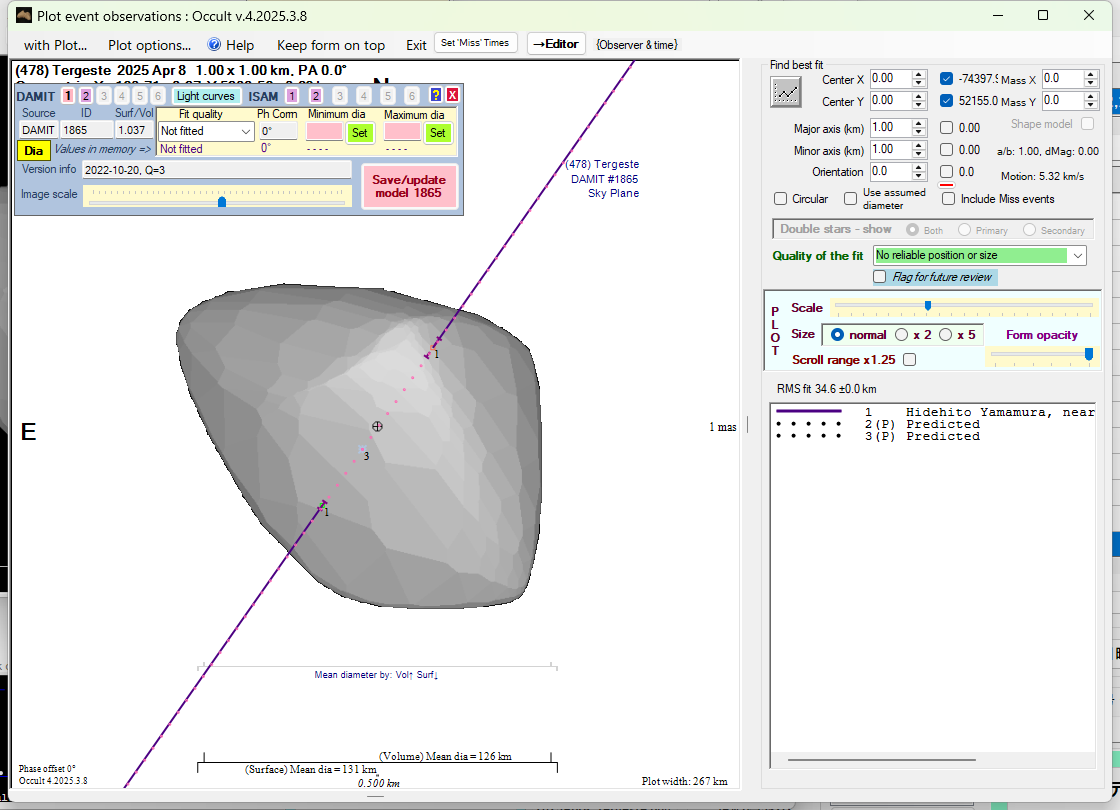
Task: Click the Light curves button
Action: click(x=206, y=96)
